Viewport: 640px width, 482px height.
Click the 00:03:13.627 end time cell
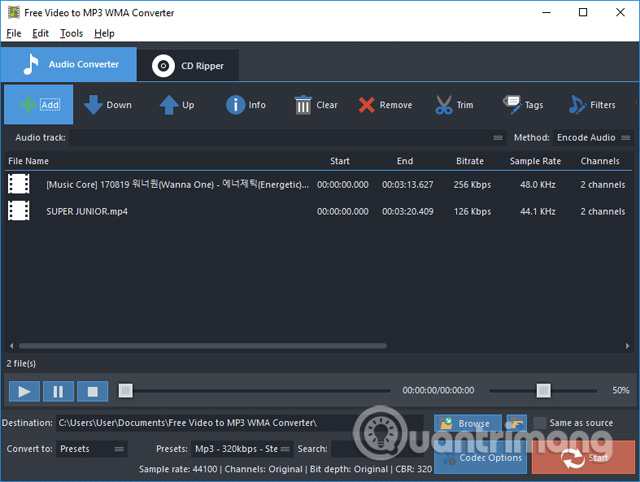(x=407, y=185)
